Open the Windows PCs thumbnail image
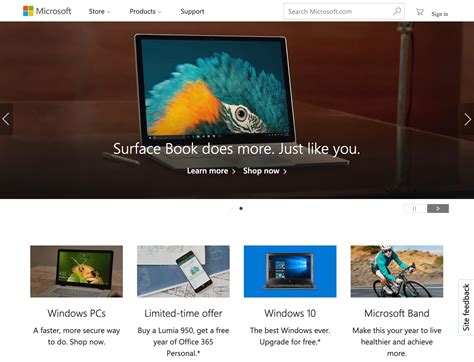This screenshot has width=474, height=362. 76,271
